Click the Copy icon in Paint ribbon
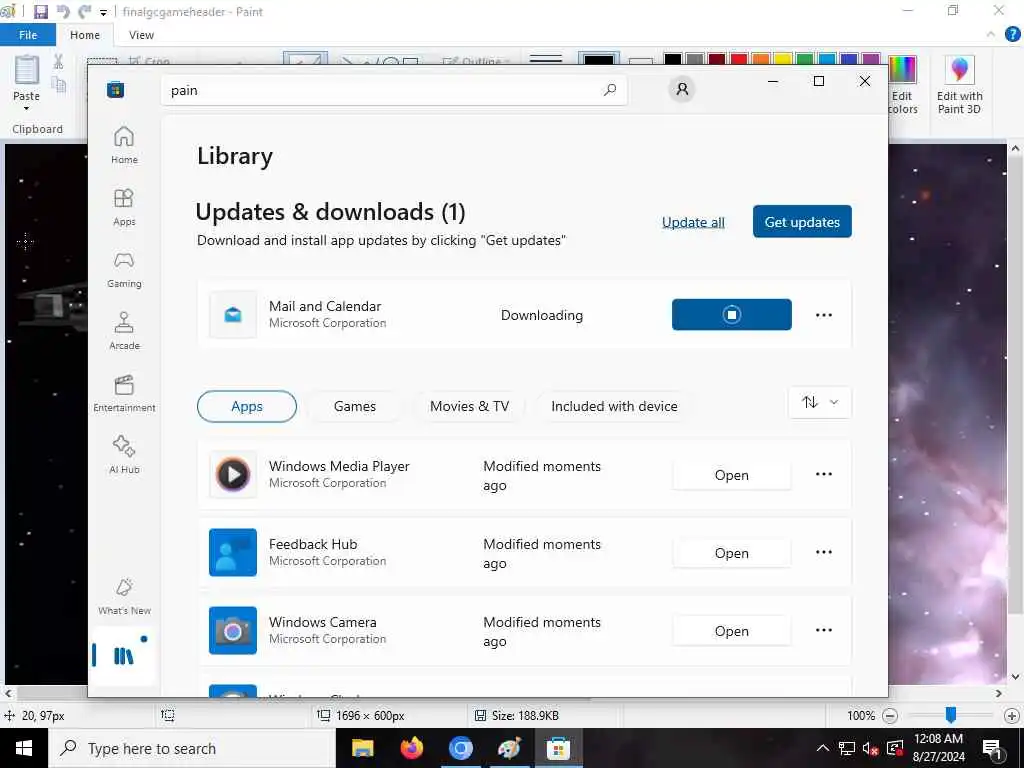1024x768 pixels. coord(59,85)
